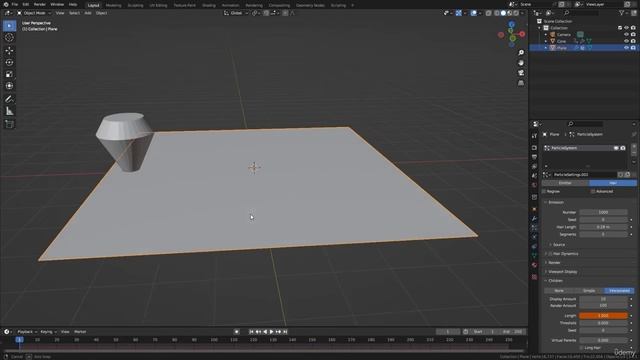Select the Measure tool
The height and width of the screenshot is (360, 640).
click(x=9, y=111)
